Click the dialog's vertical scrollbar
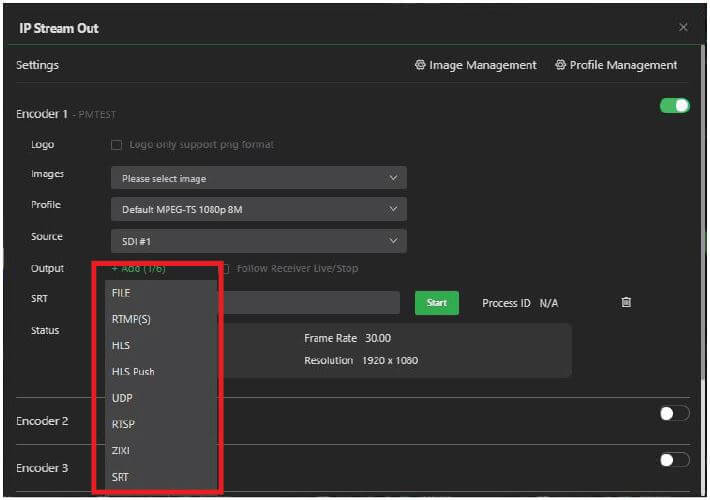Viewport: 710px width, 500px height. [703, 213]
